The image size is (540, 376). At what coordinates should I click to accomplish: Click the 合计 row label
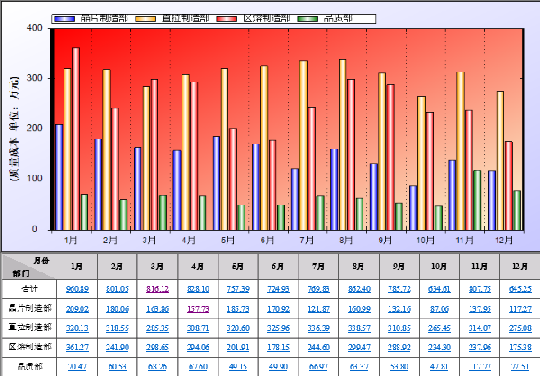(x=30, y=289)
